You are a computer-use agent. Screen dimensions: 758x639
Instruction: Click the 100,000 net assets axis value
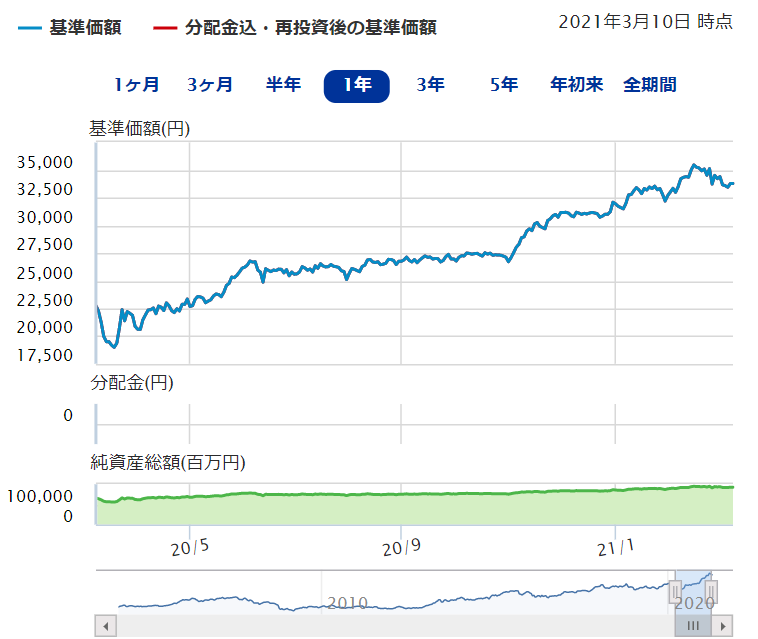(x=40, y=496)
